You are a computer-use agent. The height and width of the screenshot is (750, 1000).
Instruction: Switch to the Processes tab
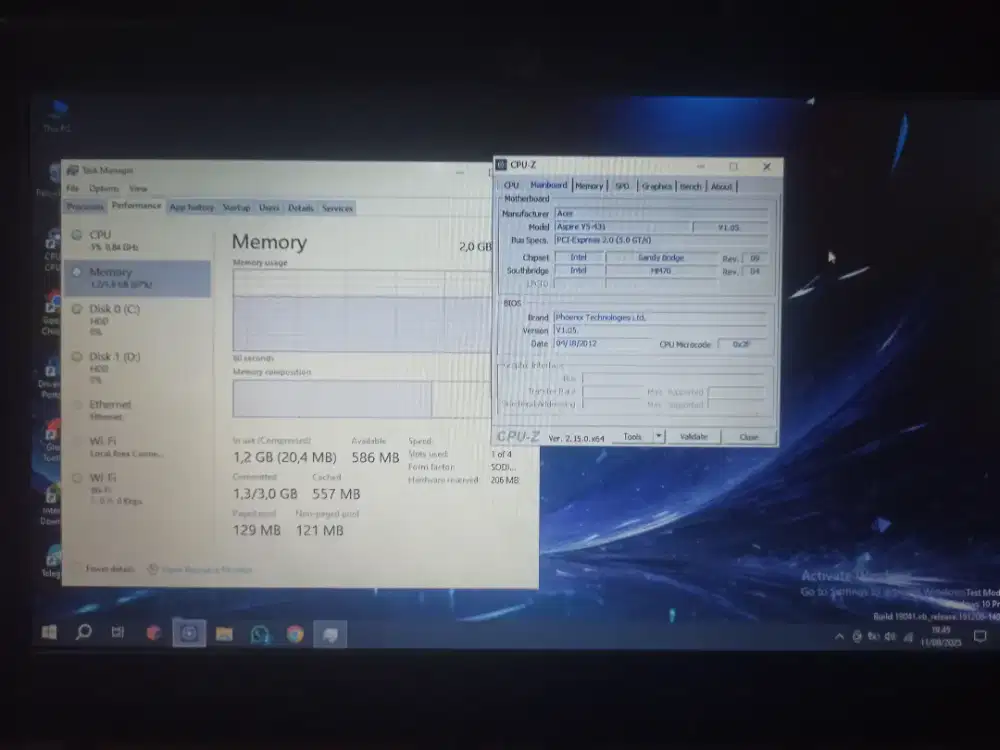(85, 207)
